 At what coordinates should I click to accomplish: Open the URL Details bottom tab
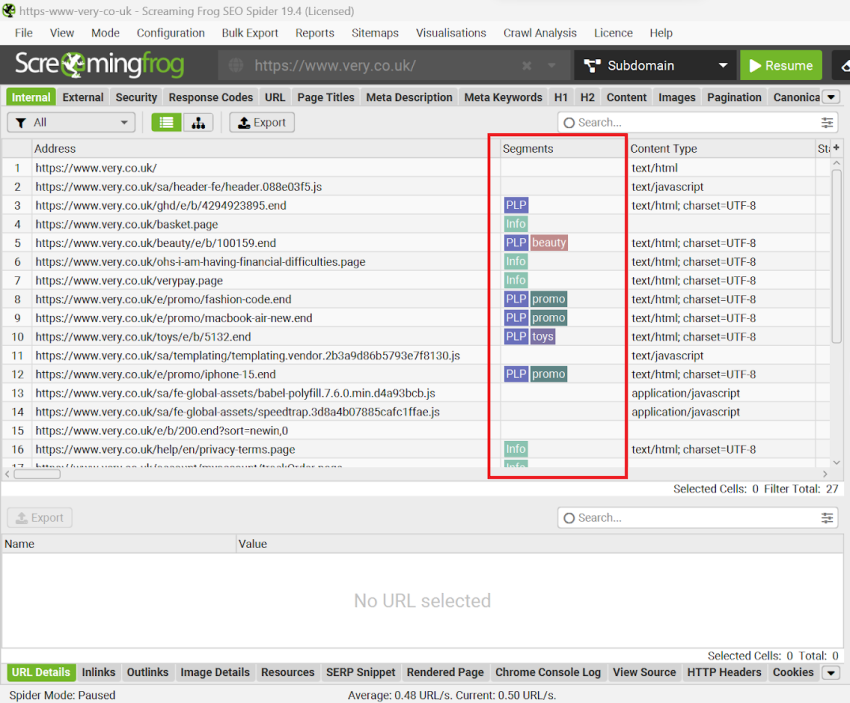(x=41, y=673)
